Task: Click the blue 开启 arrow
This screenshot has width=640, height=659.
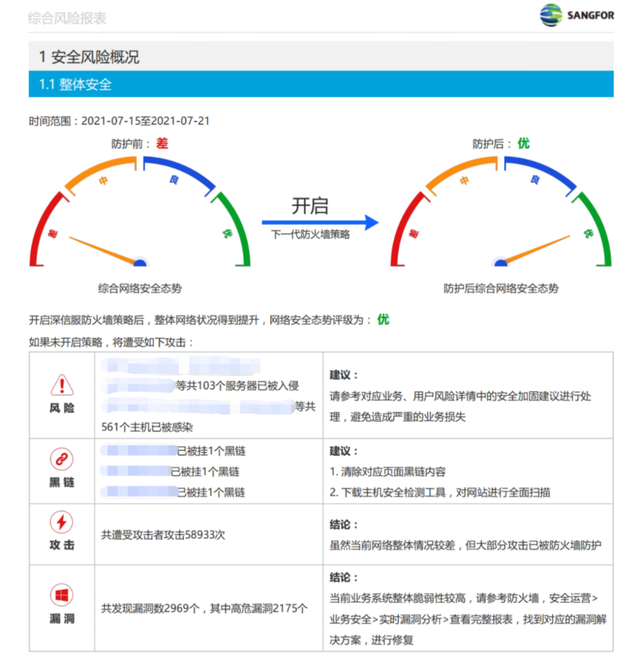Action: pyautogui.click(x=320, y=222)
